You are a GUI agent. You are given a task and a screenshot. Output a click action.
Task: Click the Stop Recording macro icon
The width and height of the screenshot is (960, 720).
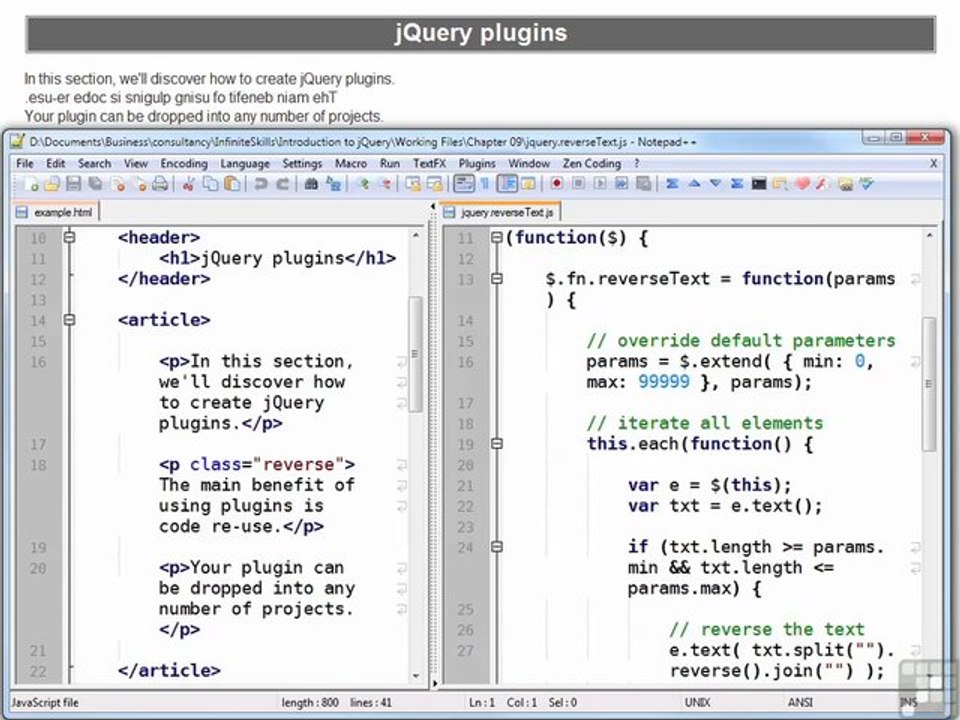tap(578, 184)
